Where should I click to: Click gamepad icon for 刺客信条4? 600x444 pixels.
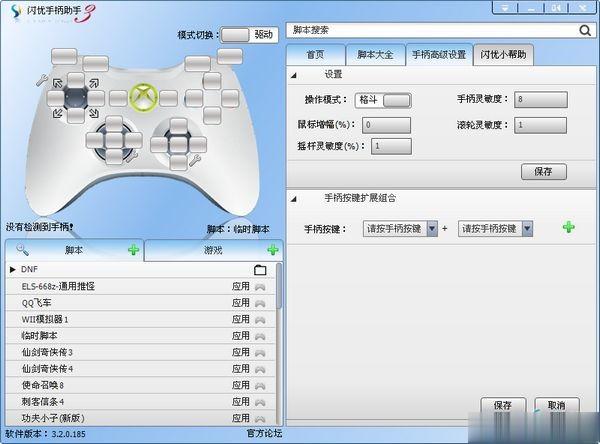click(x=260, y=402)
